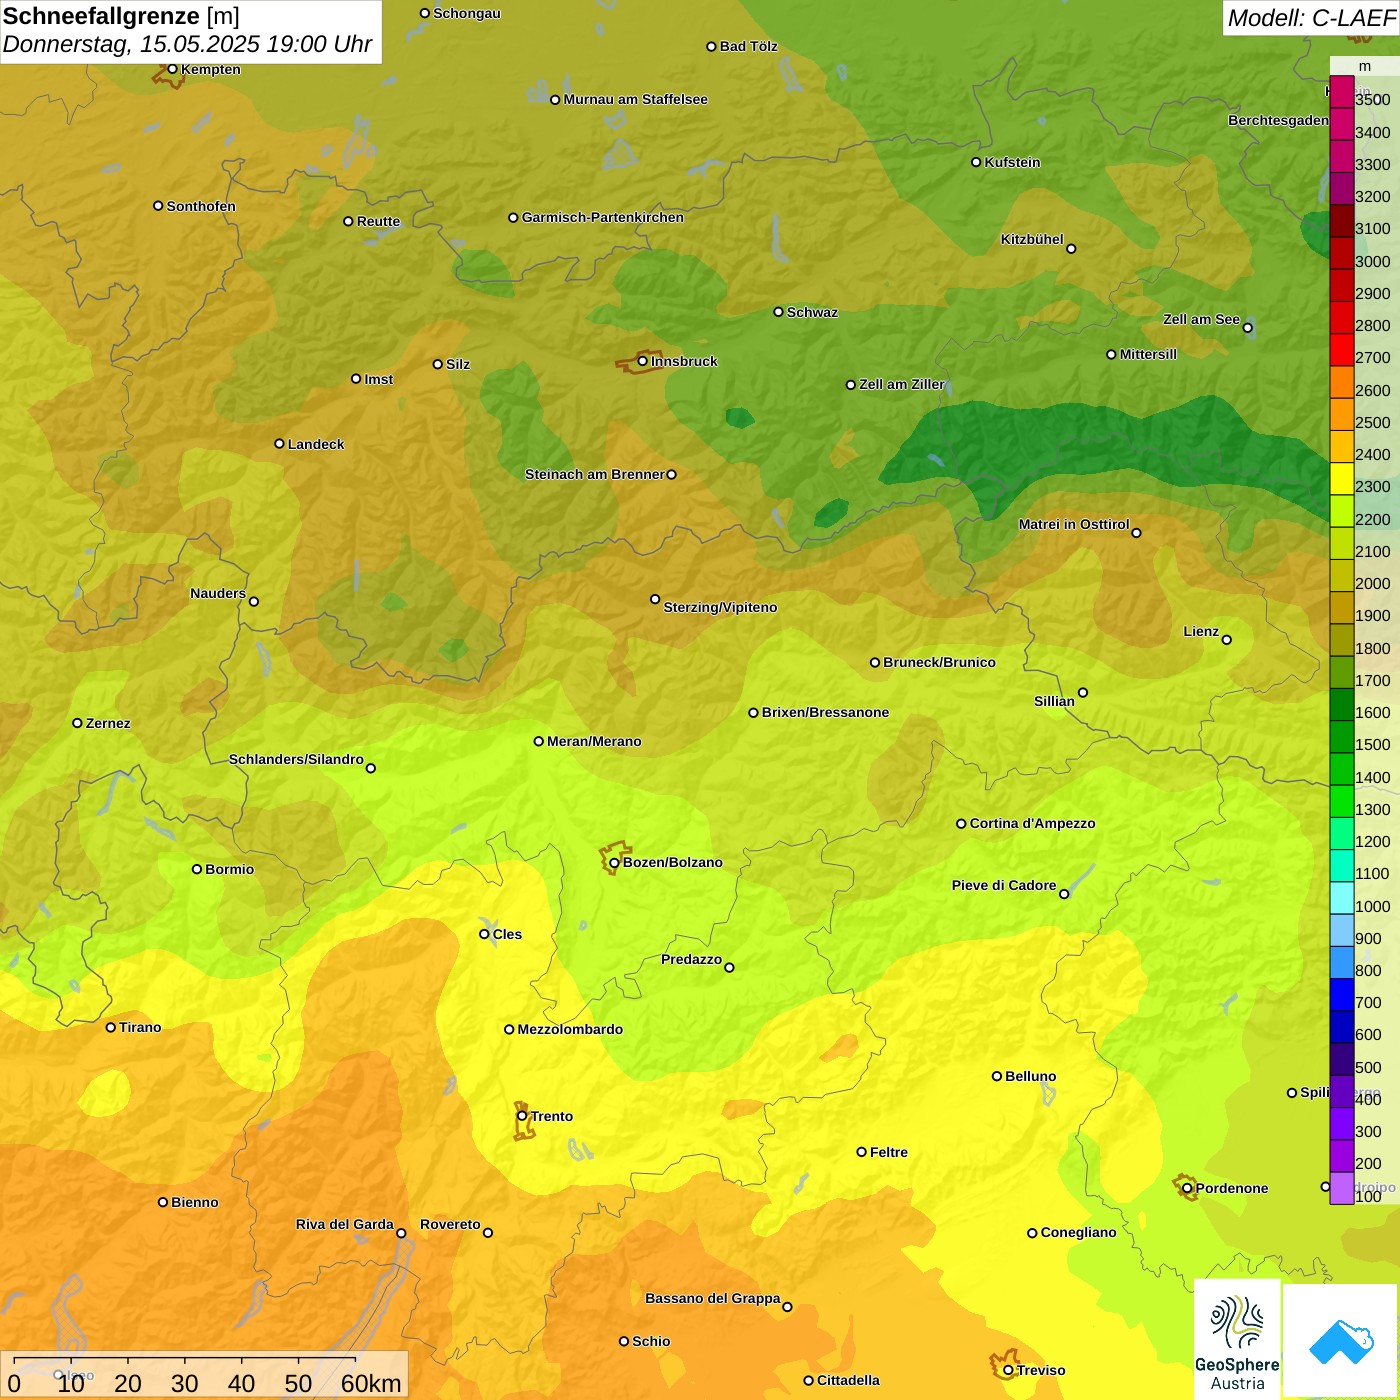Viewport: 1400px width, 1400px height.
Task: Click the GeoSphere Austria logo
Action: (1237, 1338)
